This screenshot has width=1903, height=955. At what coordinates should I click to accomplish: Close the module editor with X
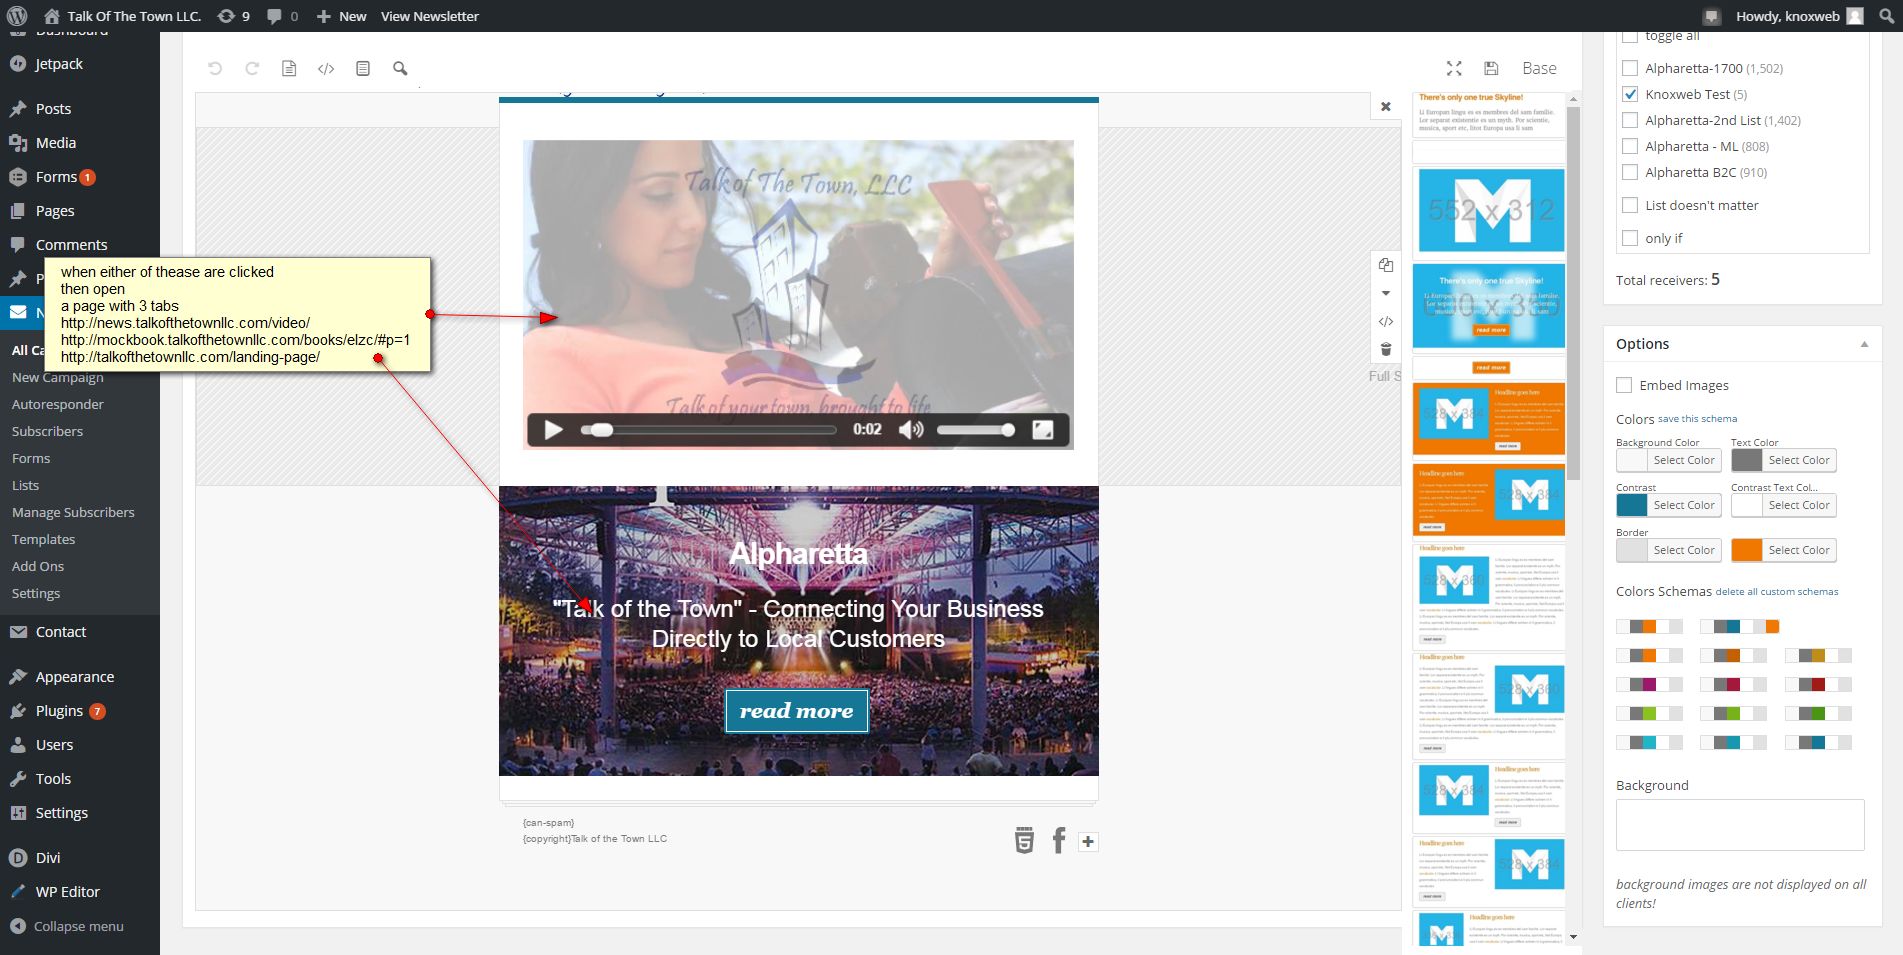click(x=1385, y=106)
